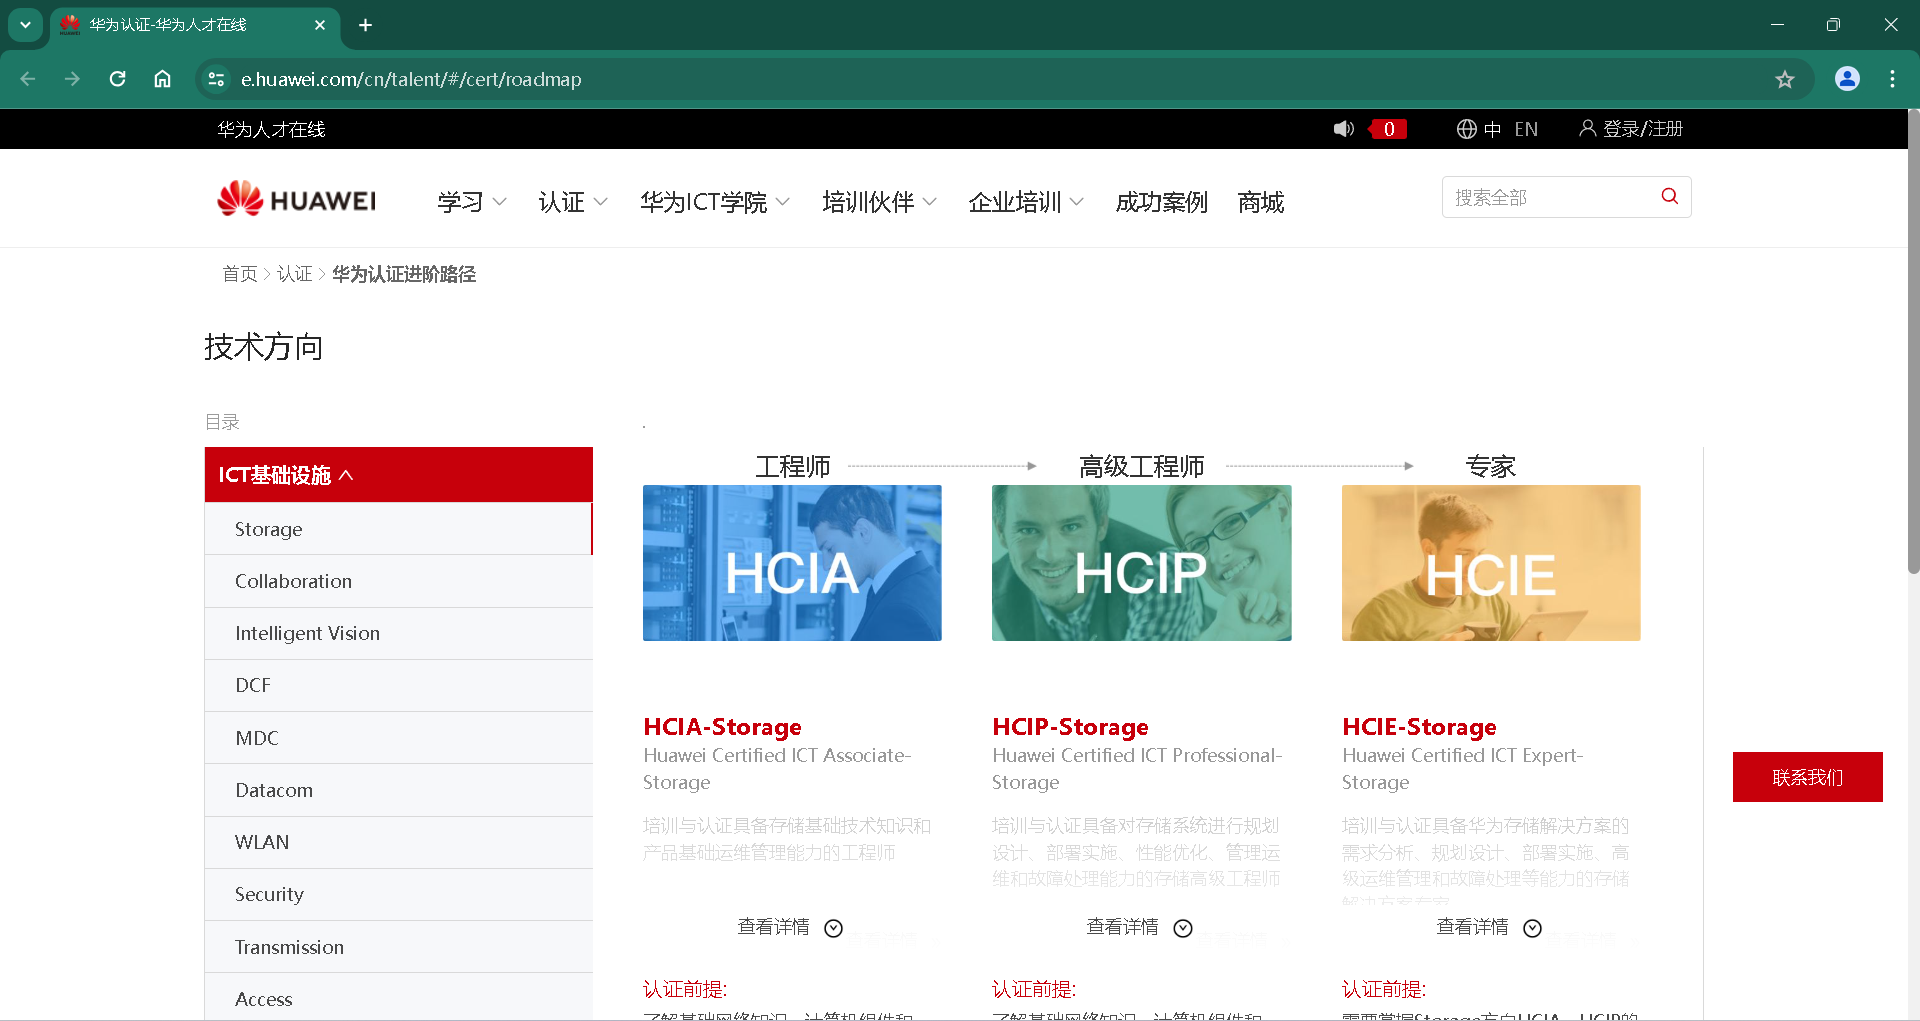Open the Chrome profile avatar

pyautogui.click(x=1847, y=79)
